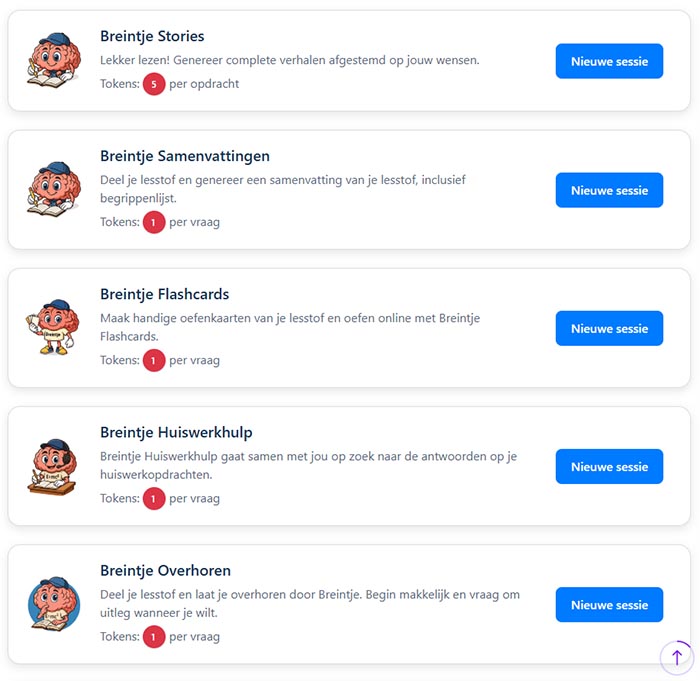Screen dimensions: 700x681
Task: Start a Nieuwe sessie for Breintje Huiswerkhulp
Action: coord(609,467)
